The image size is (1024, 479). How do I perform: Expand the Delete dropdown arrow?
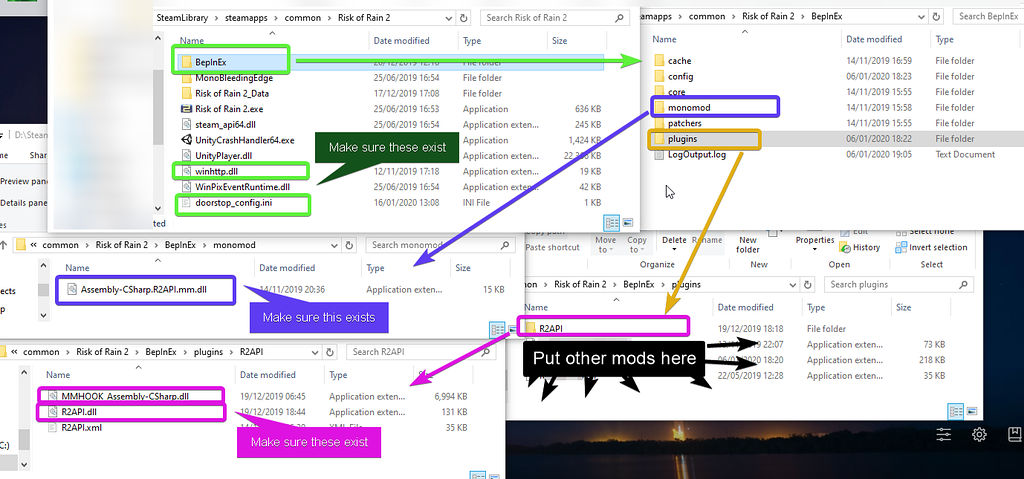(674, 250)
